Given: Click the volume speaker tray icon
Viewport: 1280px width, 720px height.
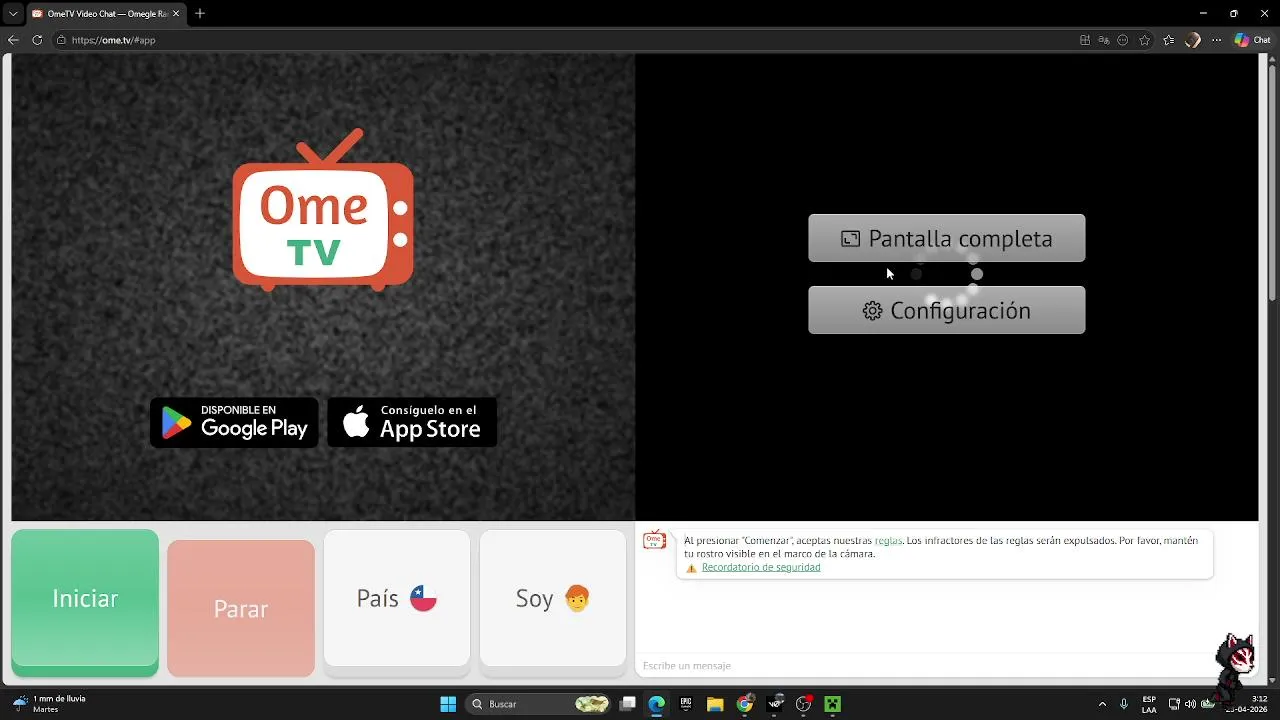Looking at the screenshot, I should (1190, 704).
